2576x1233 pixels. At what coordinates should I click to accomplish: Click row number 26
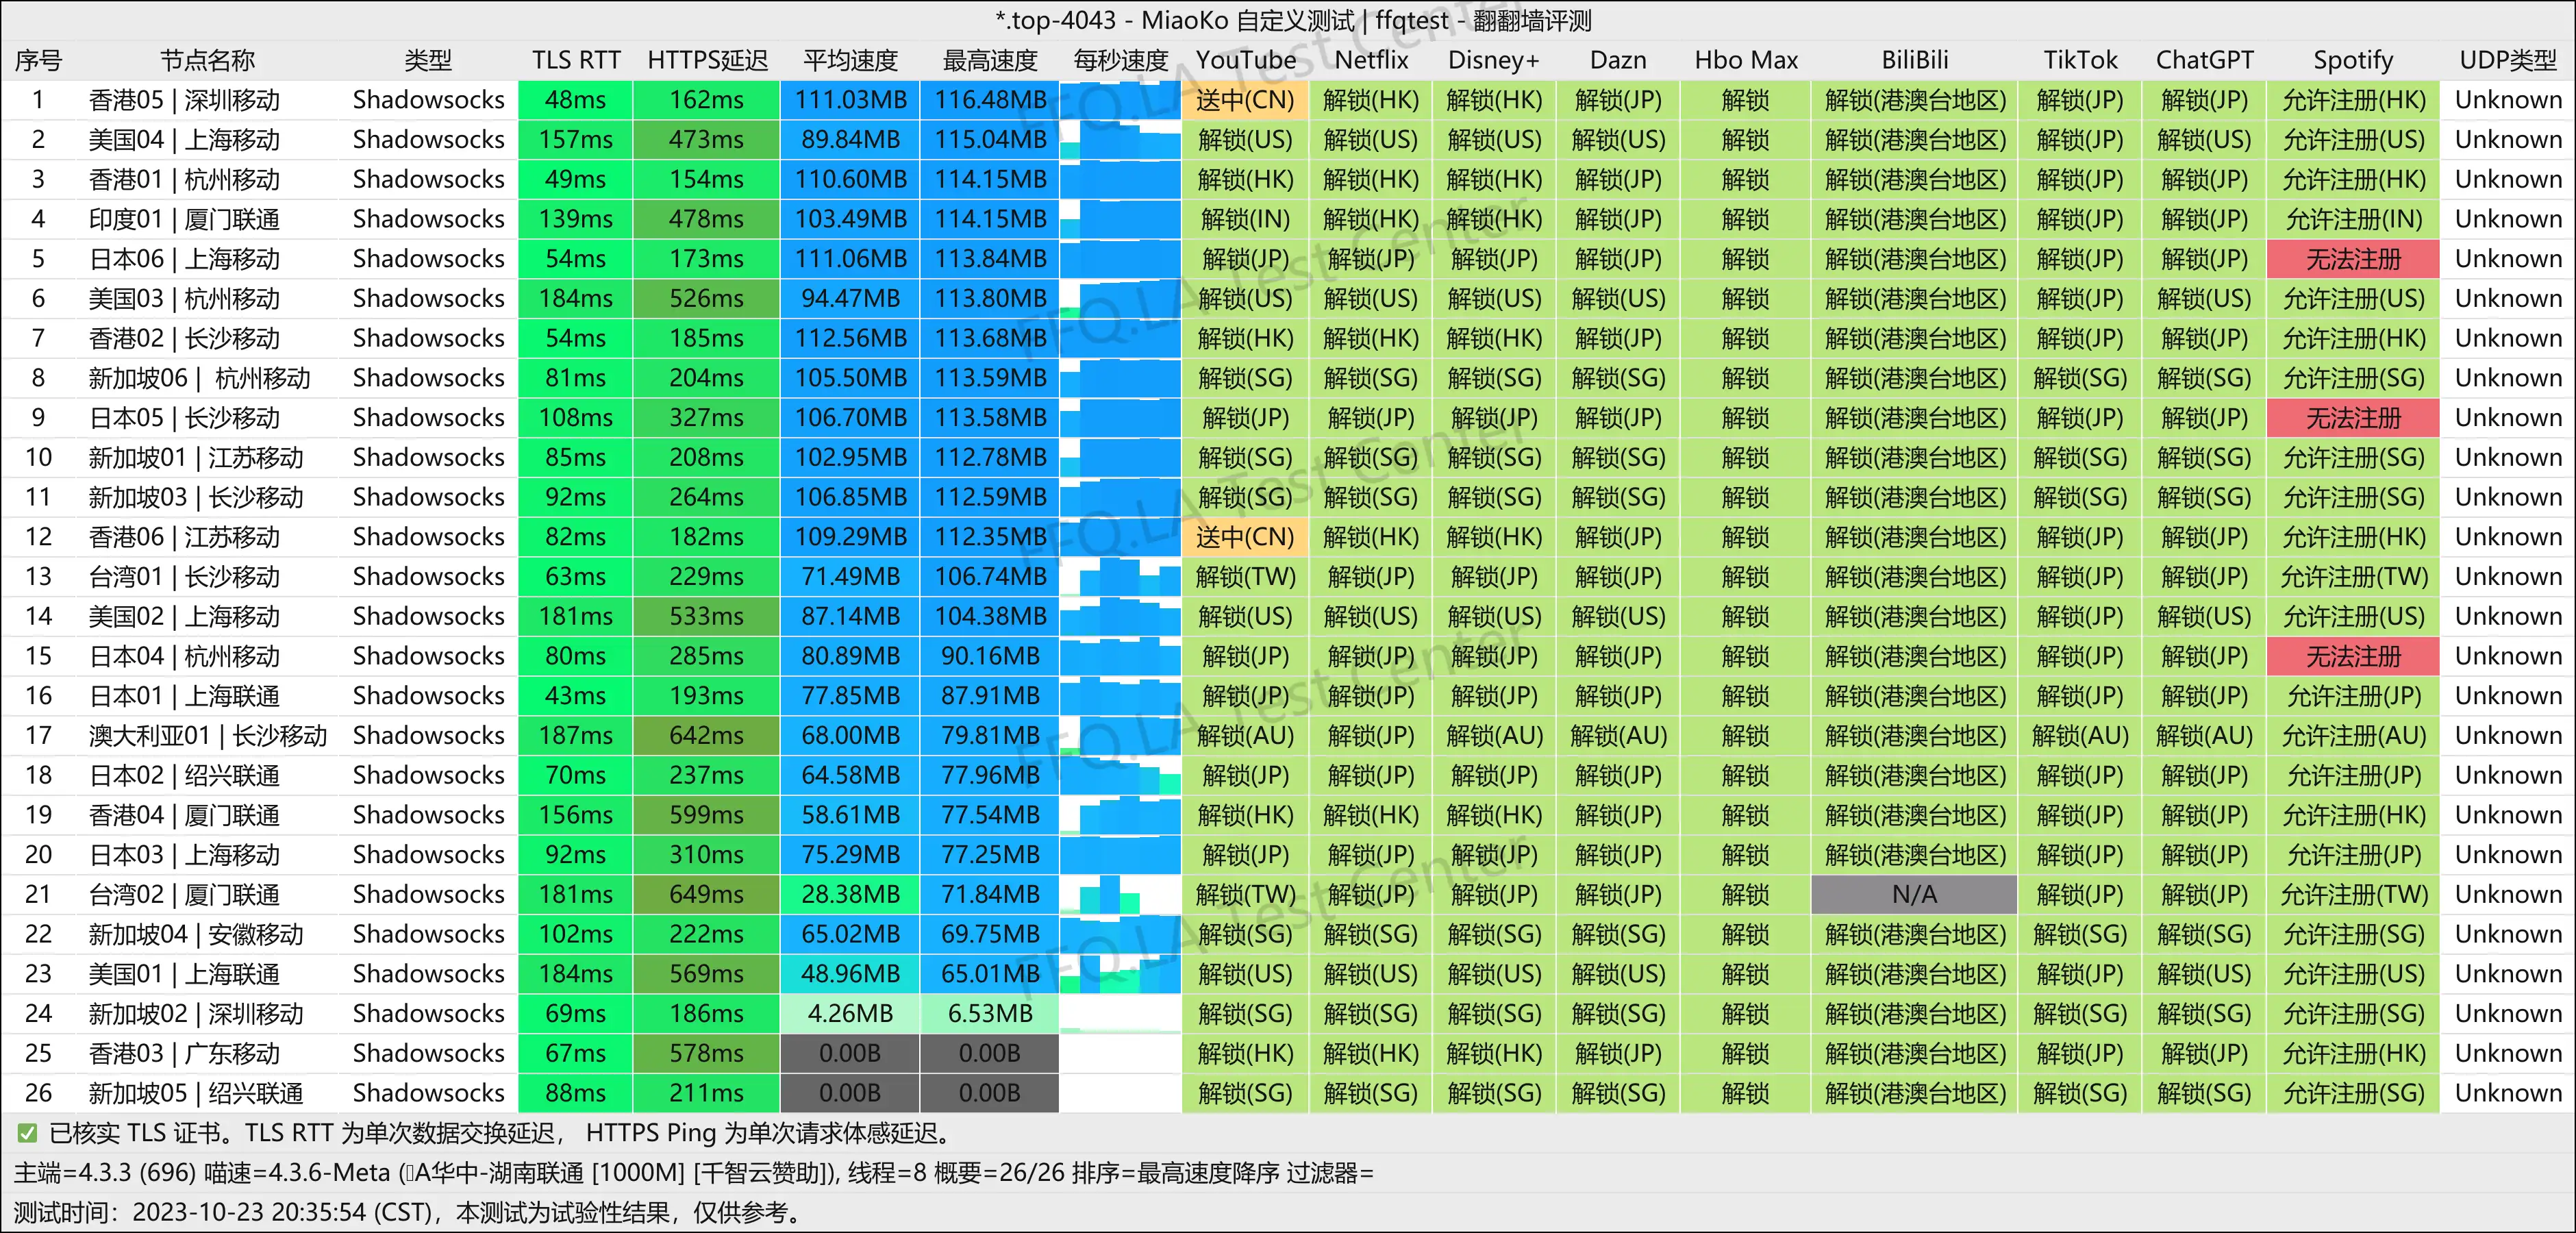point(38,1093)
